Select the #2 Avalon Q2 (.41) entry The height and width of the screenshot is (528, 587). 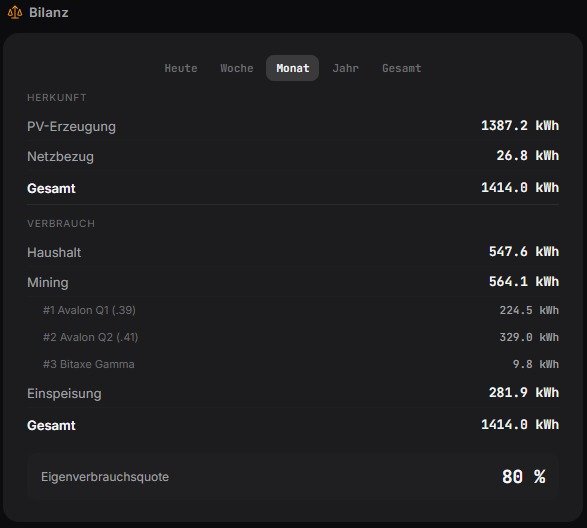pos(293,337)
